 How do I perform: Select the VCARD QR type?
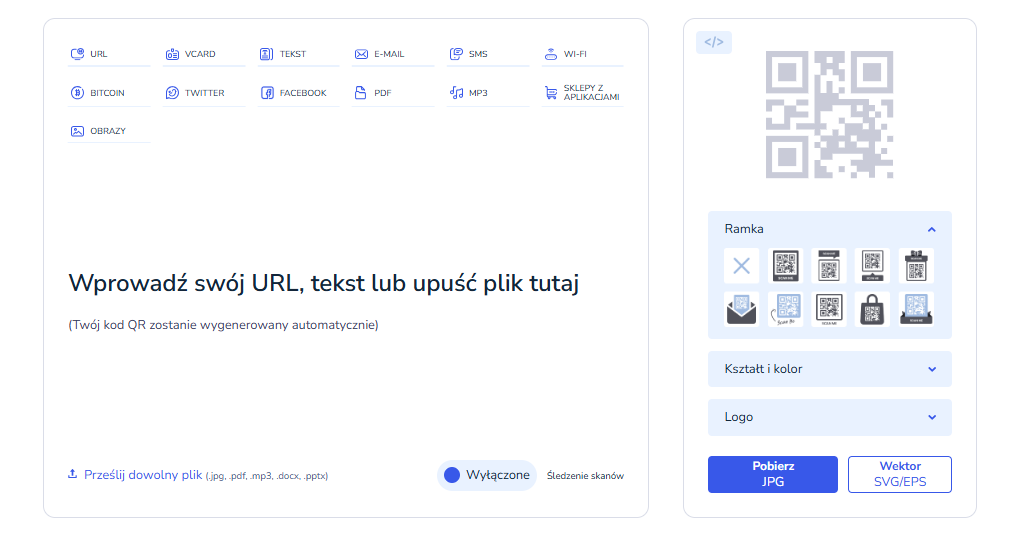tap(203, 54)
